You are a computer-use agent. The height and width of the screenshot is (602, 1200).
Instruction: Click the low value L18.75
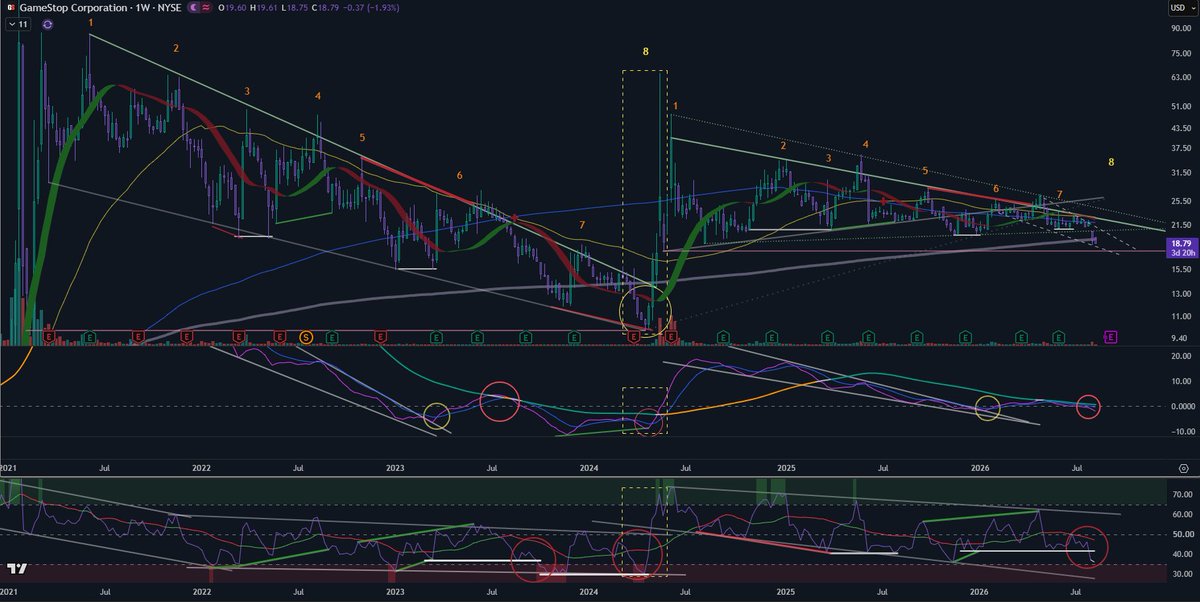click(293, 9)
